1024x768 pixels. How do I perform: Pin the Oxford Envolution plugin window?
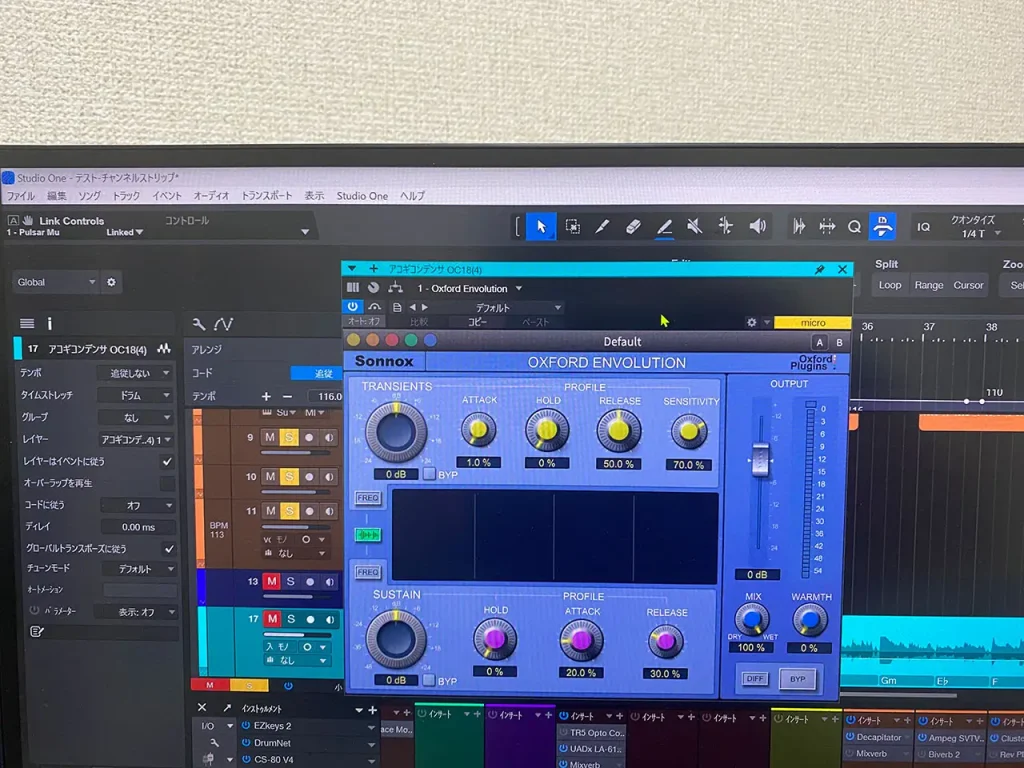(x=820, y=269)
